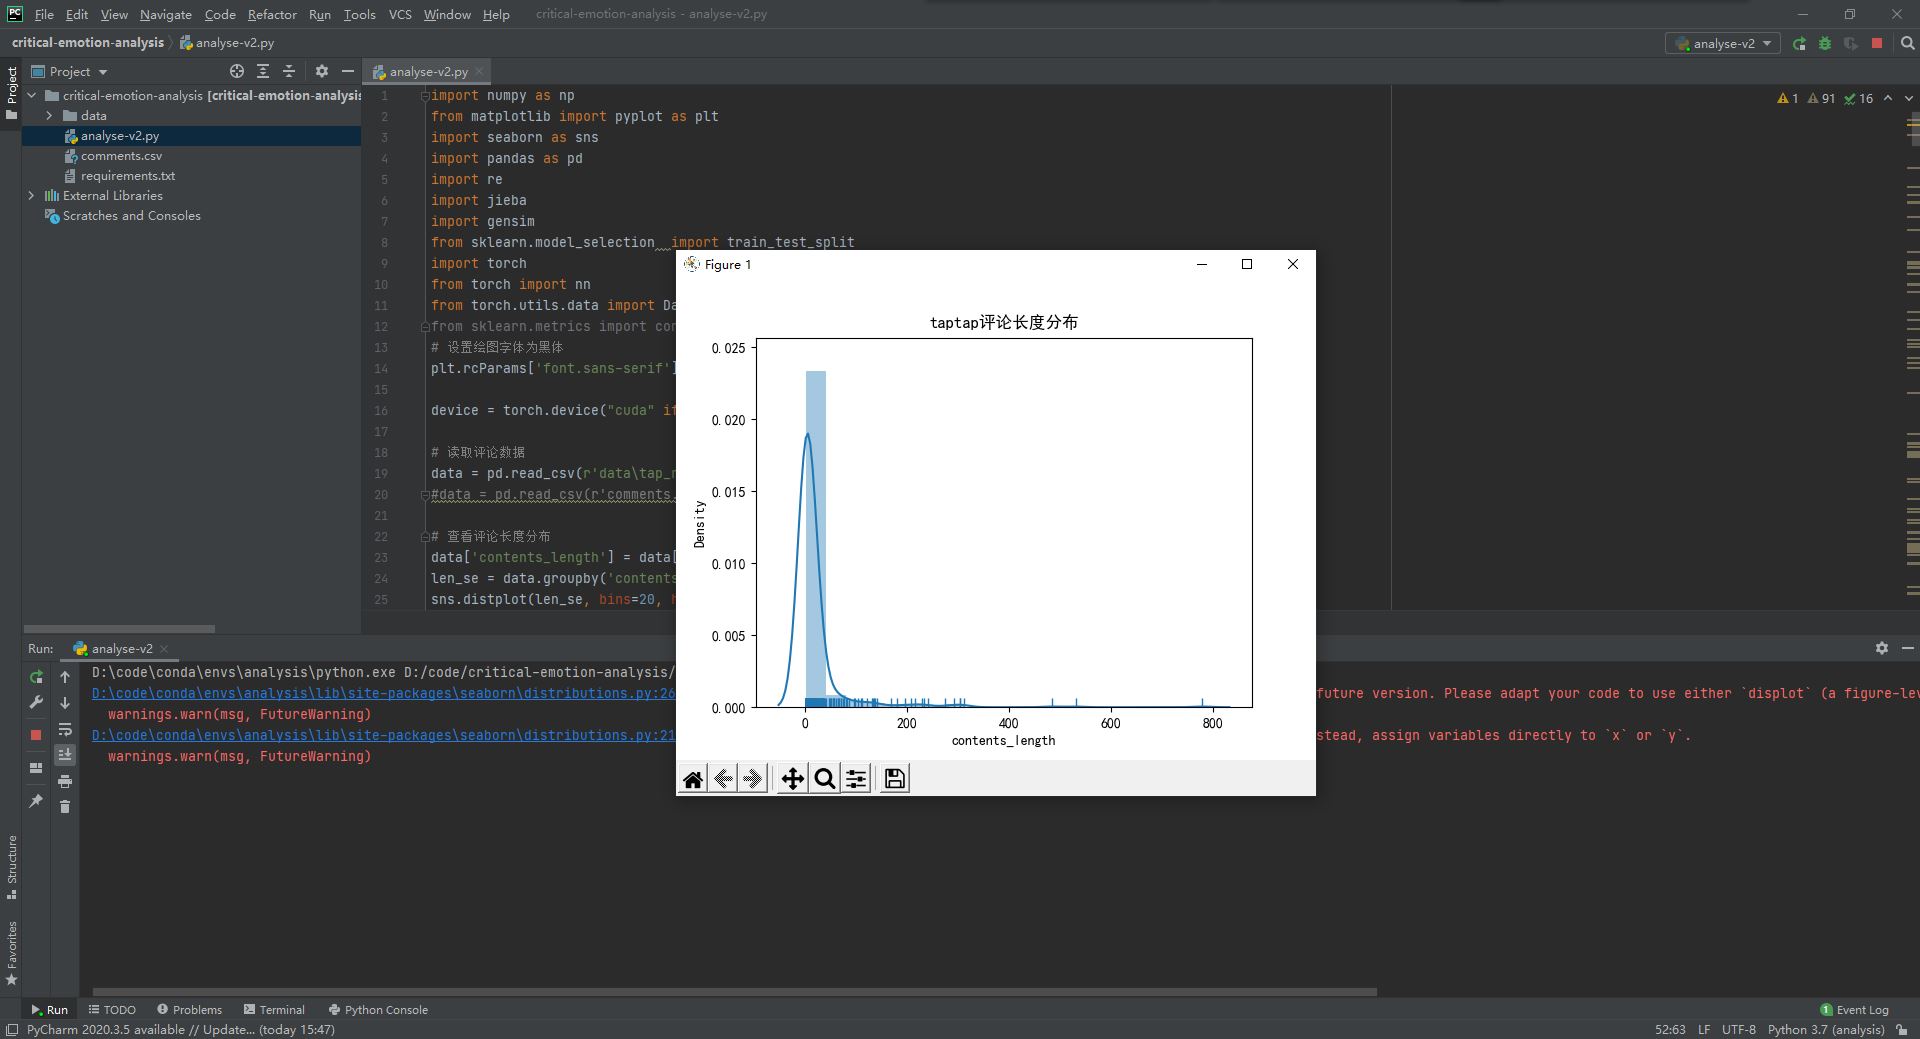The image size is (1920, 1039).
Task: Click the Run with Coverage icon
Action: coord(1851,43)
